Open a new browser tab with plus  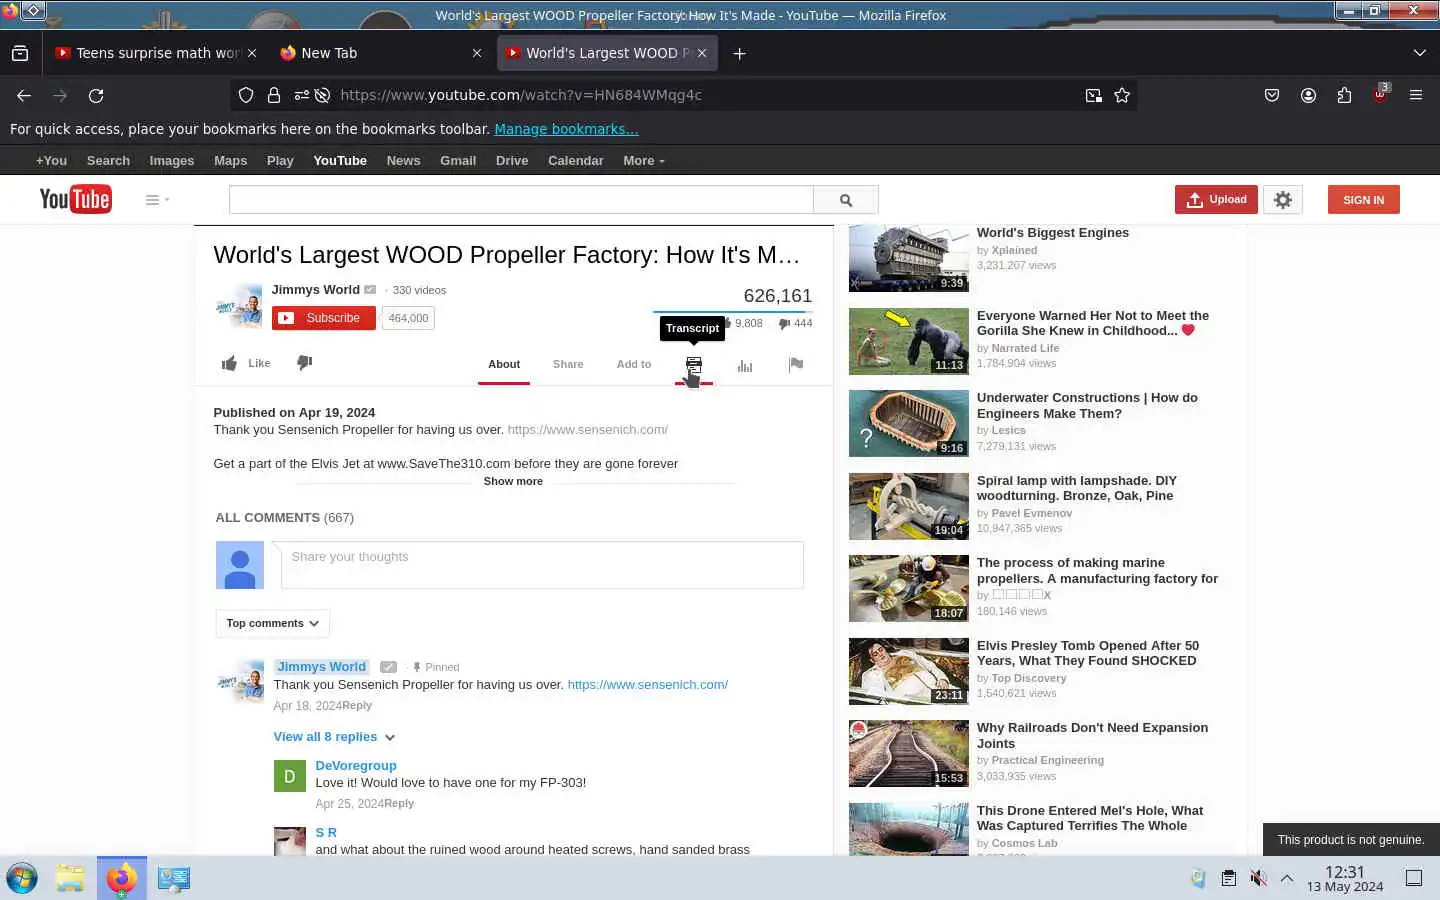point(740,53)
